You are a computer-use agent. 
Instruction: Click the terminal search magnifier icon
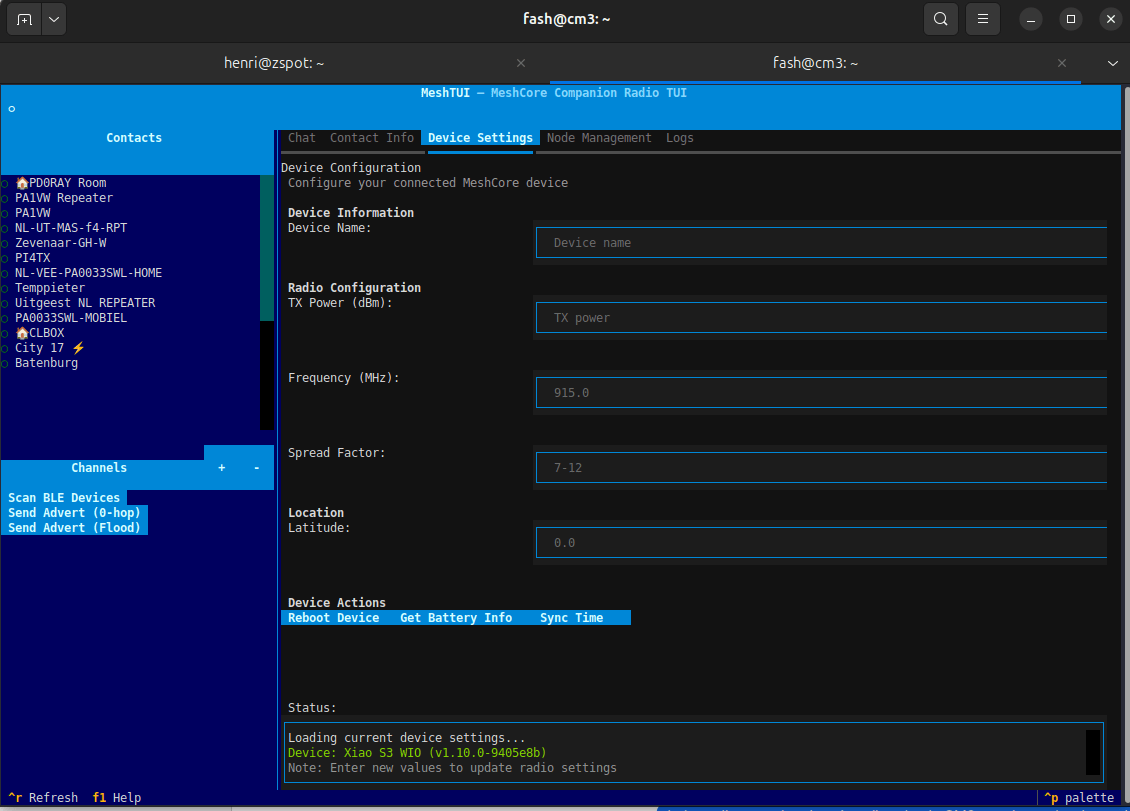940,19
